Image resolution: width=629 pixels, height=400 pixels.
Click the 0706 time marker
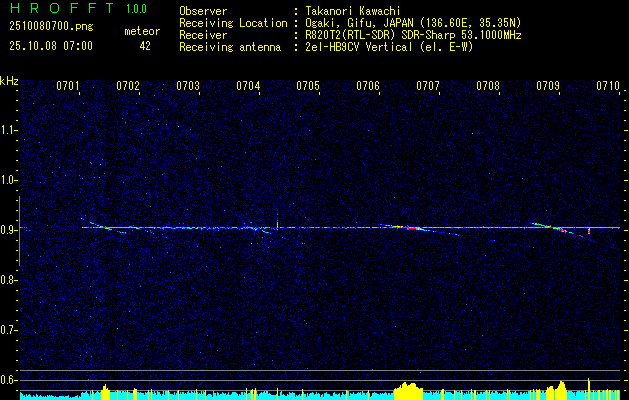click(368, 86)
